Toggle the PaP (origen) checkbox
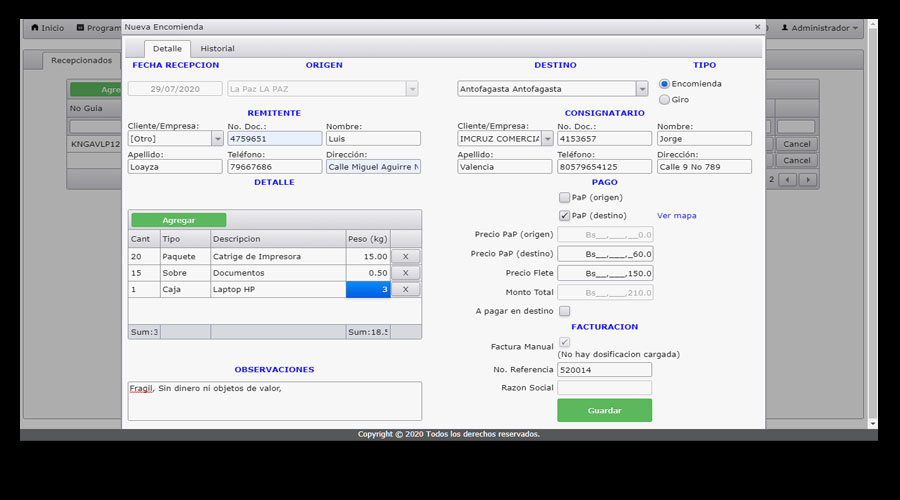Viewport: 900px width, 500px height. pos(564,197)
